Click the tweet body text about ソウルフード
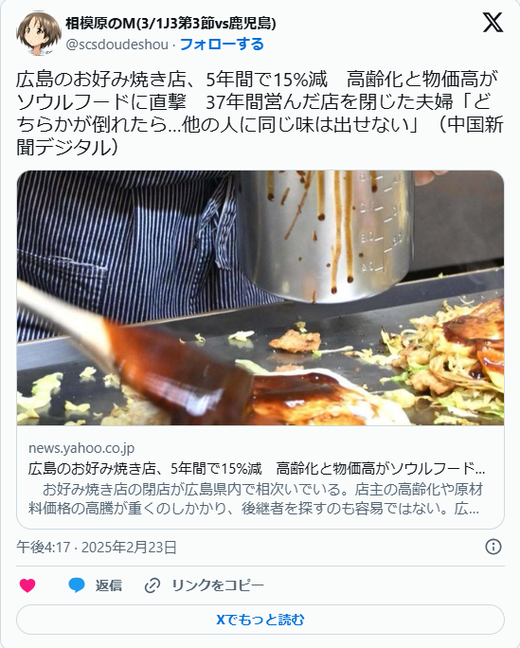This screenshot has height=648, width=520. click(260, 113)
